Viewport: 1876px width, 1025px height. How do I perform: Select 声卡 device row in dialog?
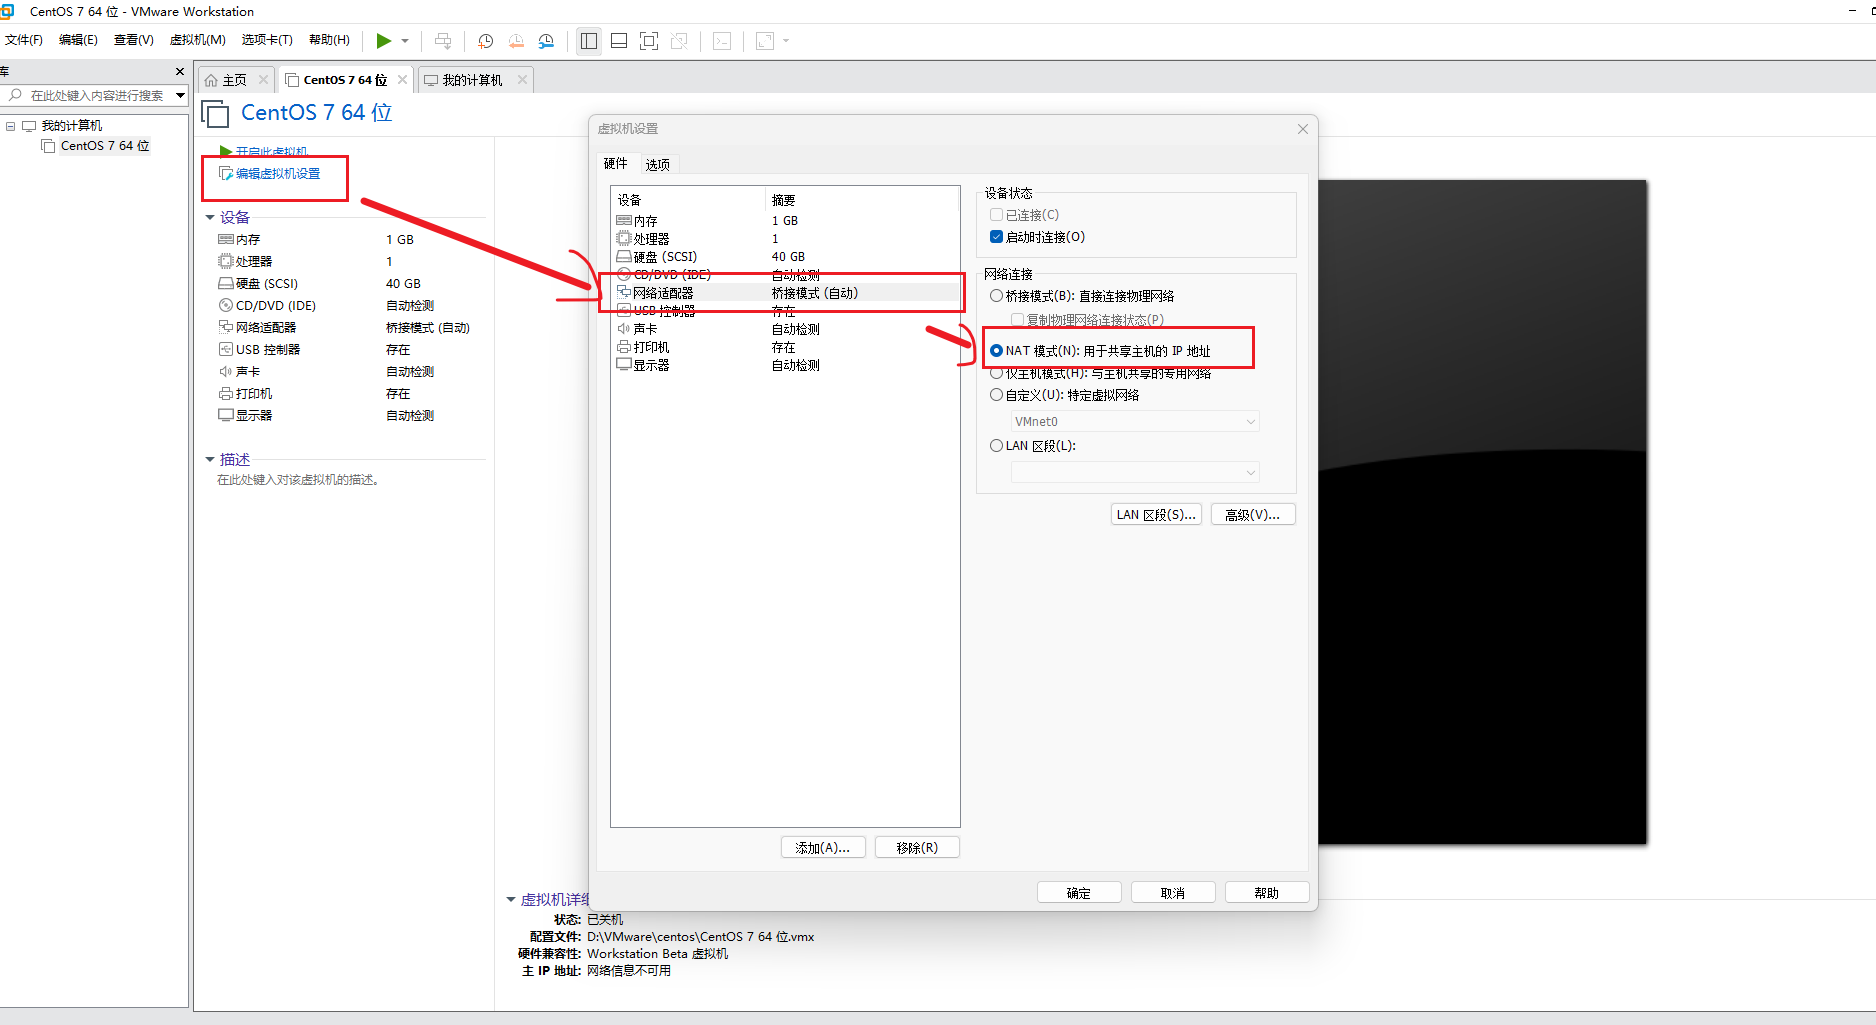click(785, 329)
